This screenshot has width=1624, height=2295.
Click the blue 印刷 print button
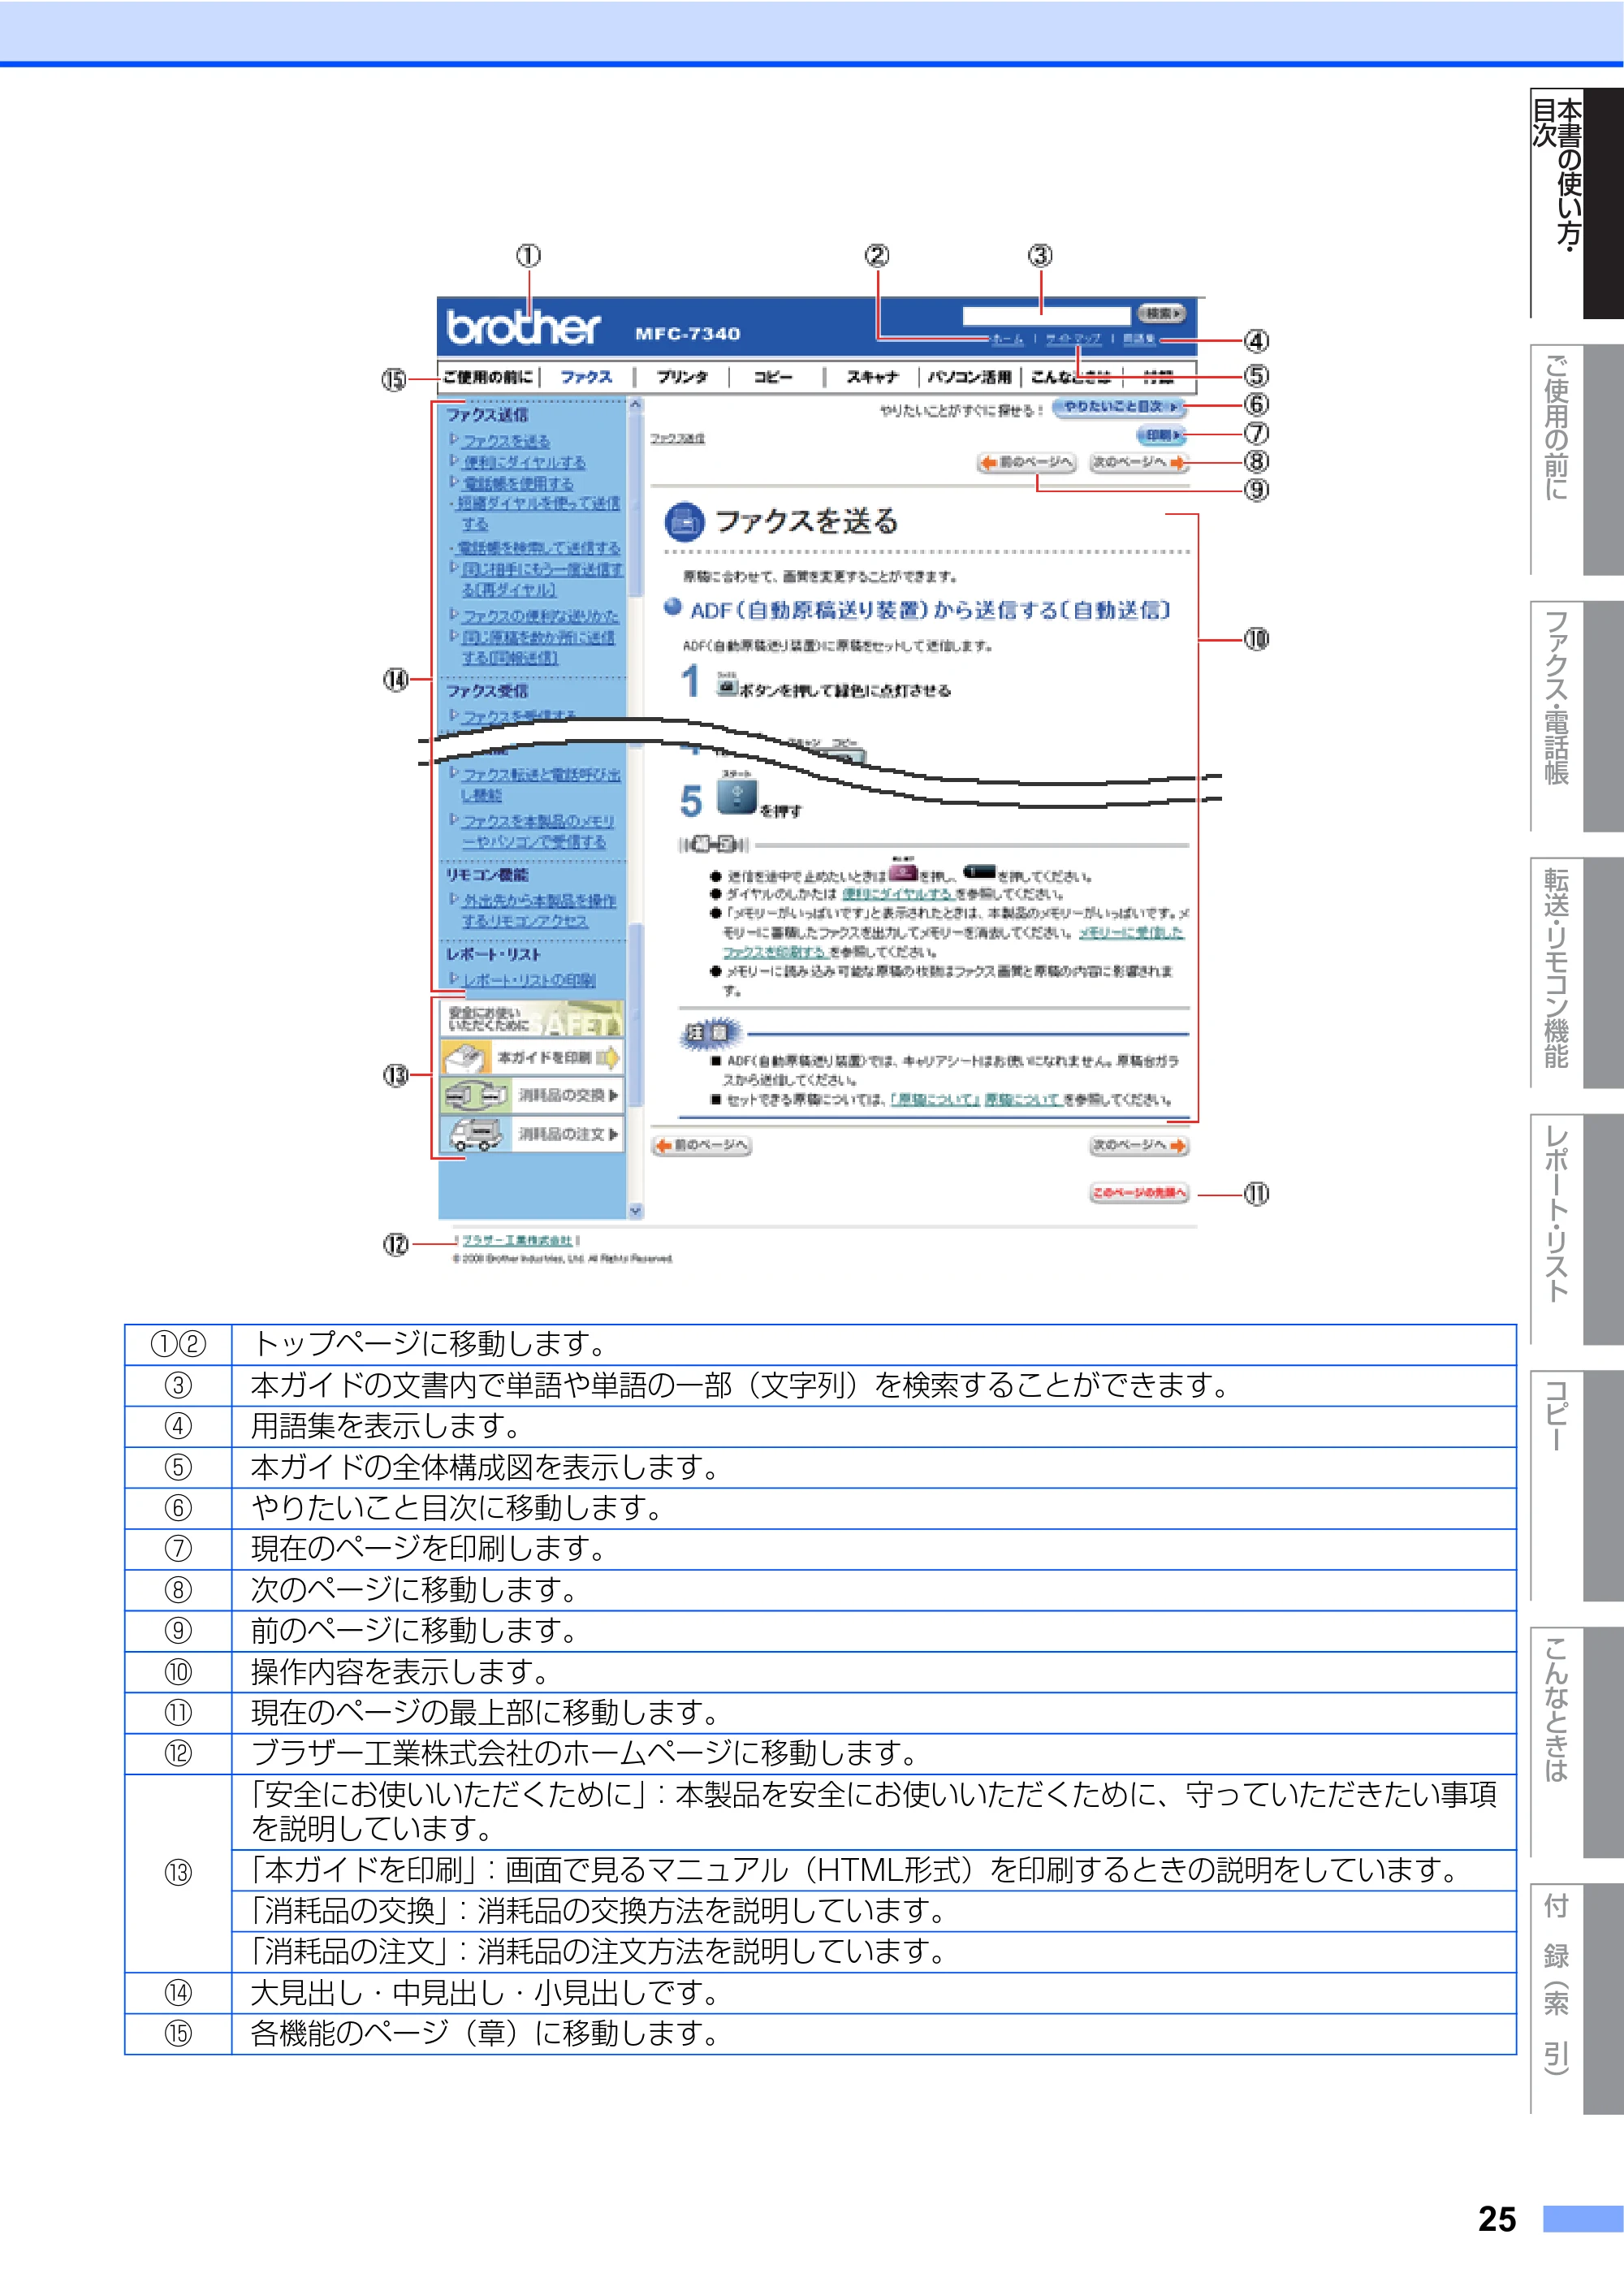(1161, 435)
